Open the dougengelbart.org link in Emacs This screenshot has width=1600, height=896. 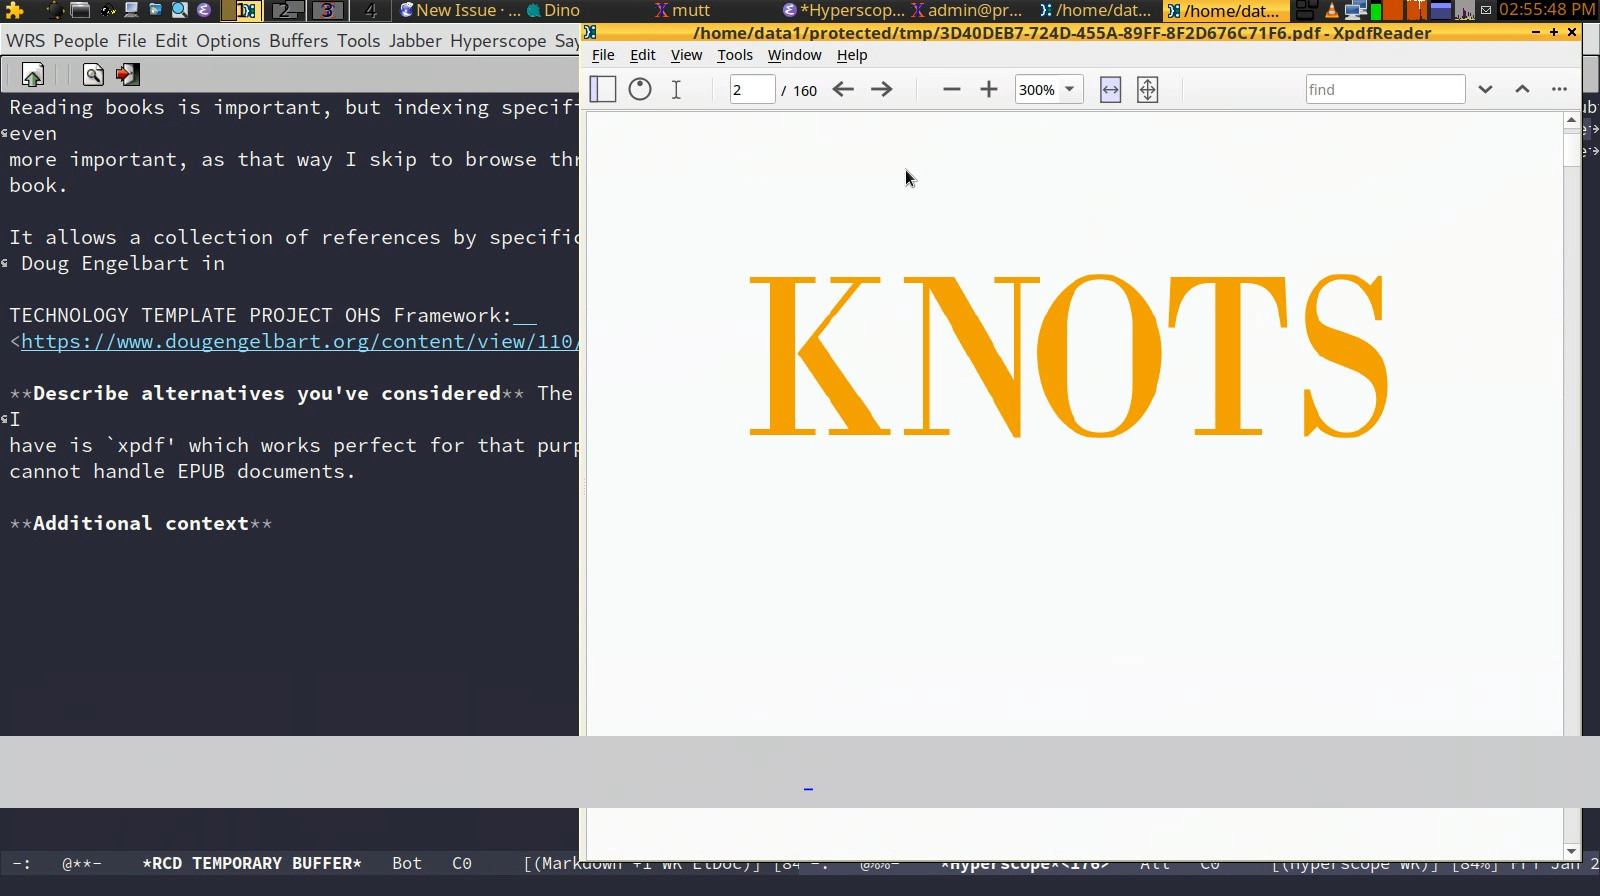(x=298, y=342)
